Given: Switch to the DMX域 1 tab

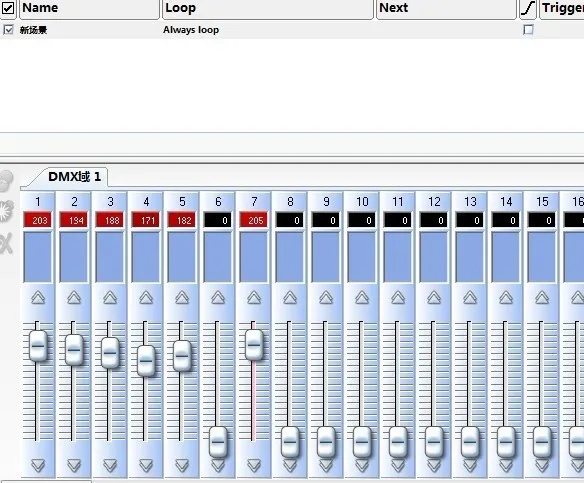Looking at the screenshot, I should 74,177.
